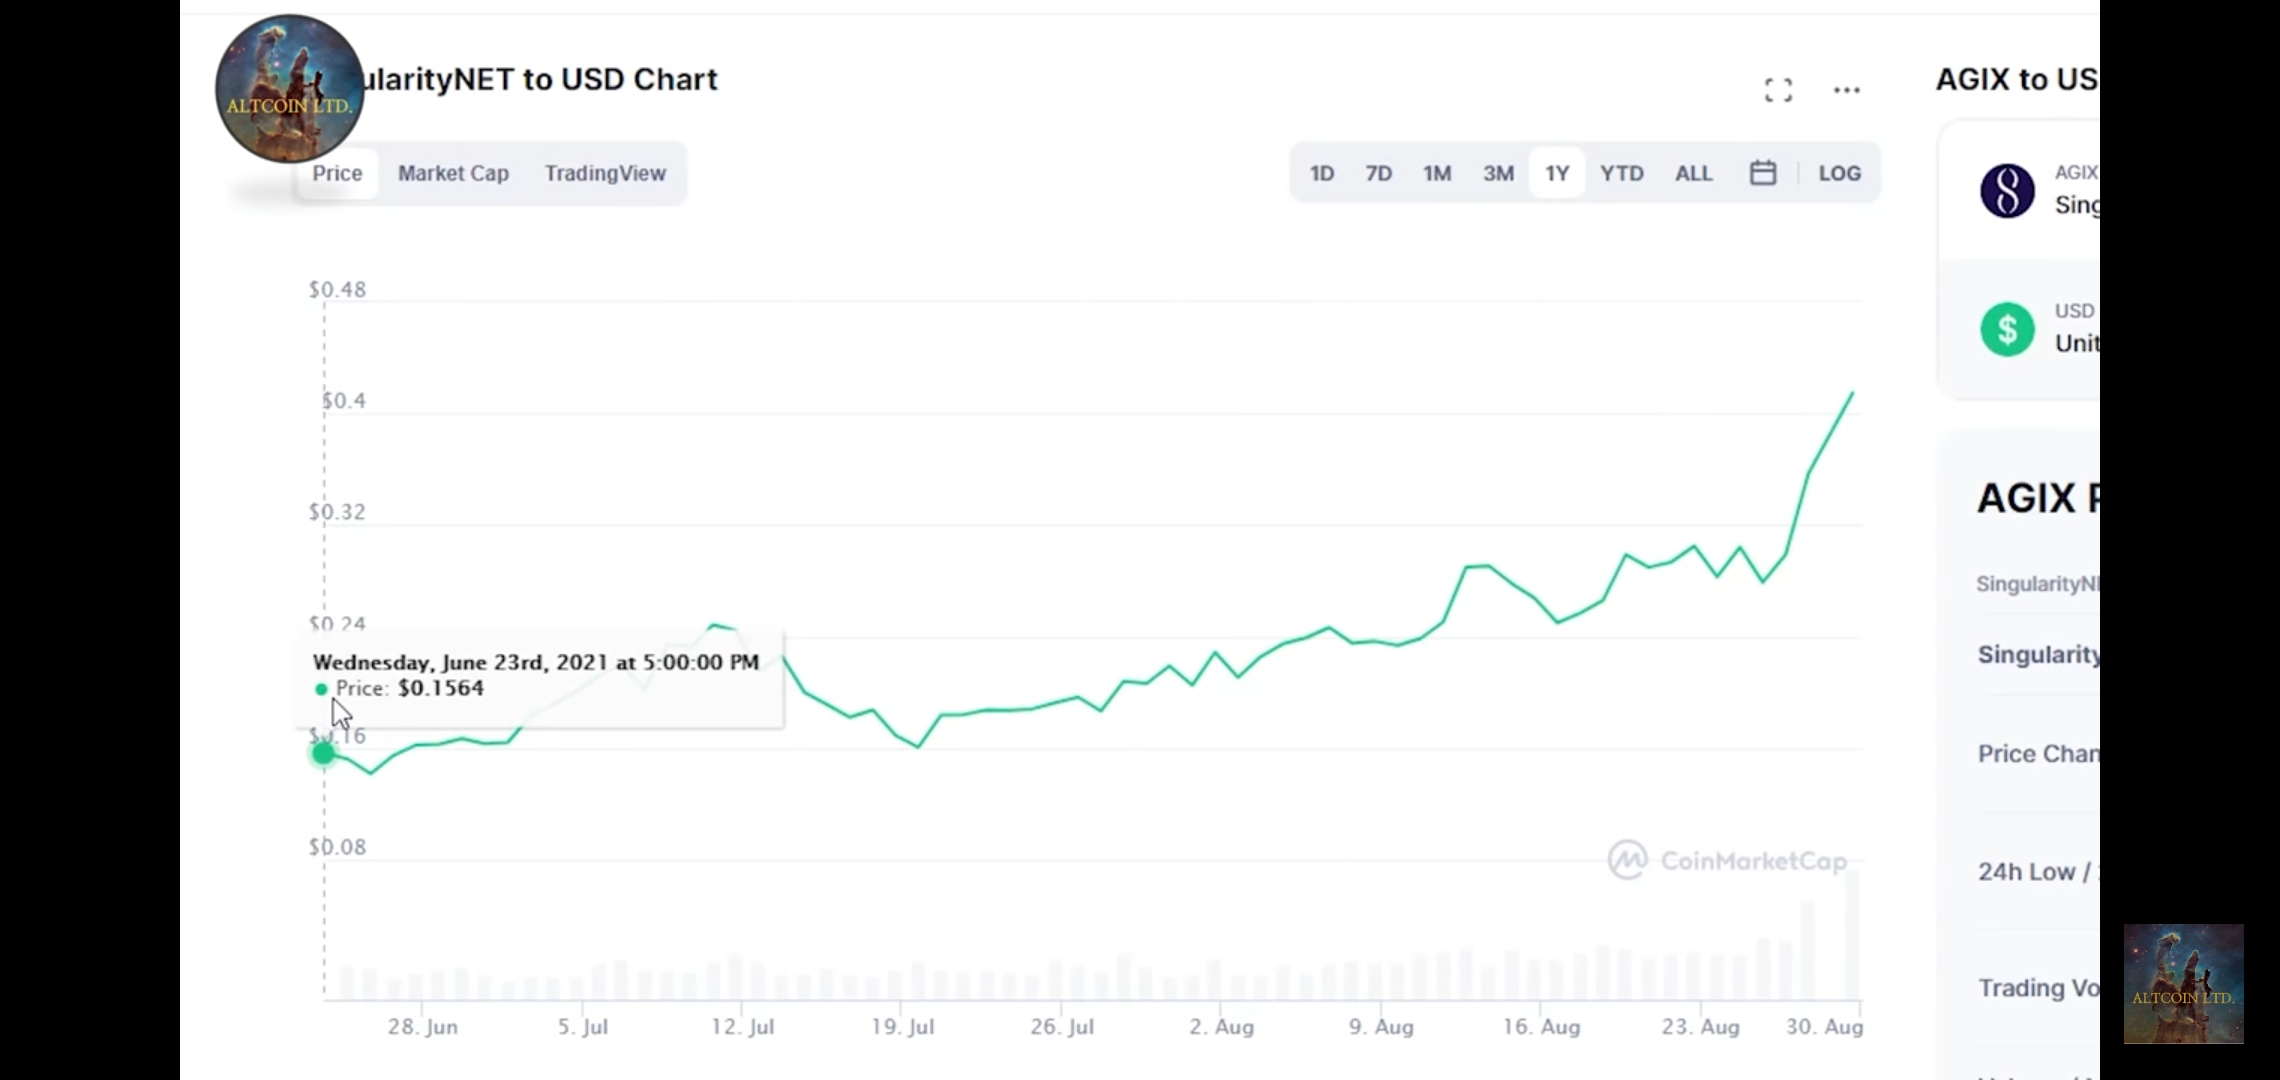Click the AGIX to USD converter heading

(2017, 79)
